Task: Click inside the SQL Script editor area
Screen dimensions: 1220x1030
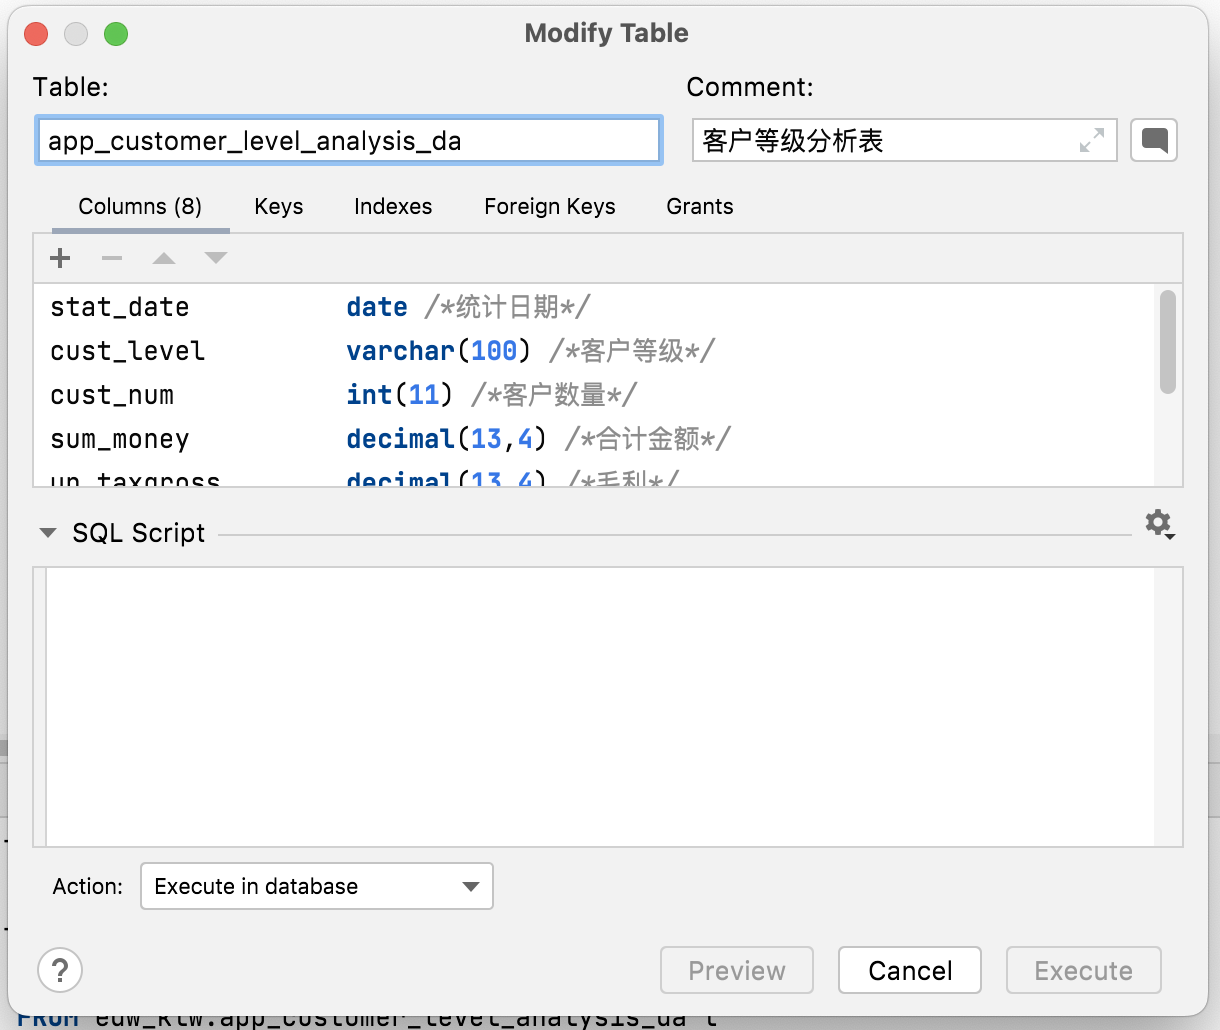Action: (x=600, y=706)
